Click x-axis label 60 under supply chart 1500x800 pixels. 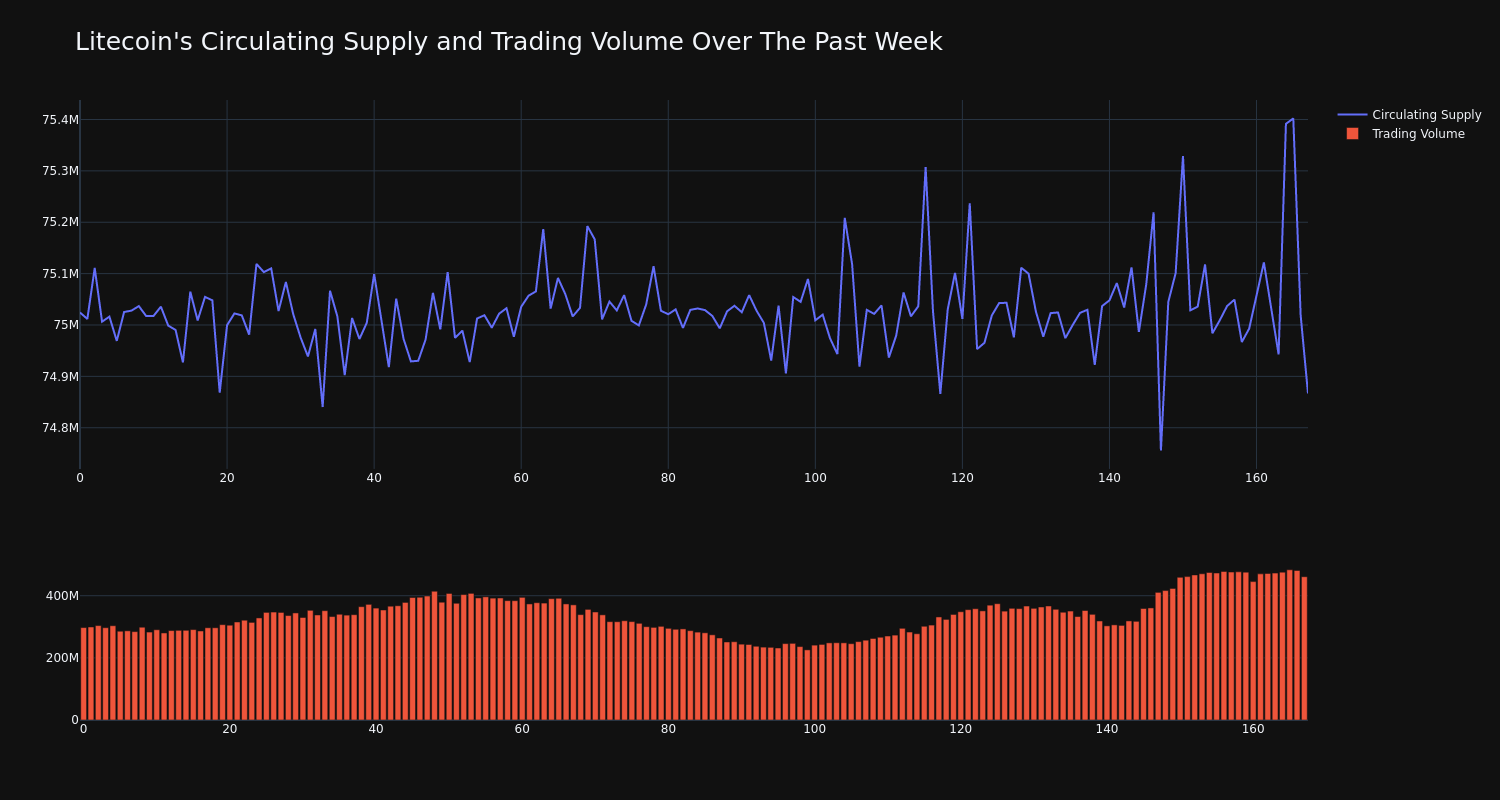click(x=521, y=478)
